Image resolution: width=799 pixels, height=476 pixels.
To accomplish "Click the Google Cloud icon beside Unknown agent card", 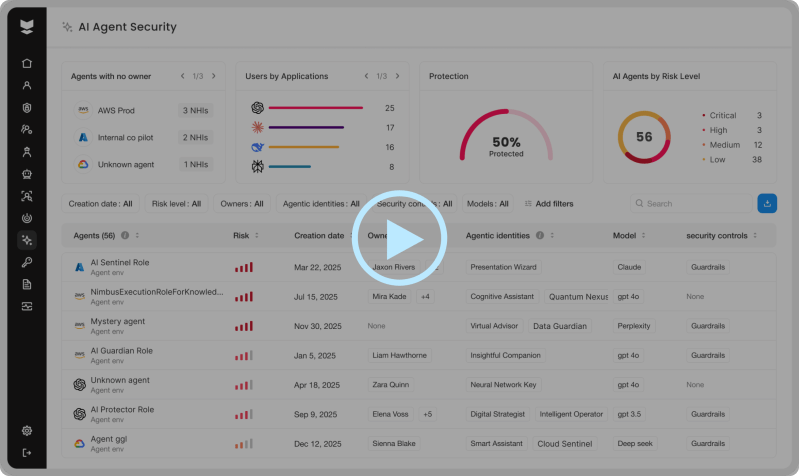I will pos(83,164).
